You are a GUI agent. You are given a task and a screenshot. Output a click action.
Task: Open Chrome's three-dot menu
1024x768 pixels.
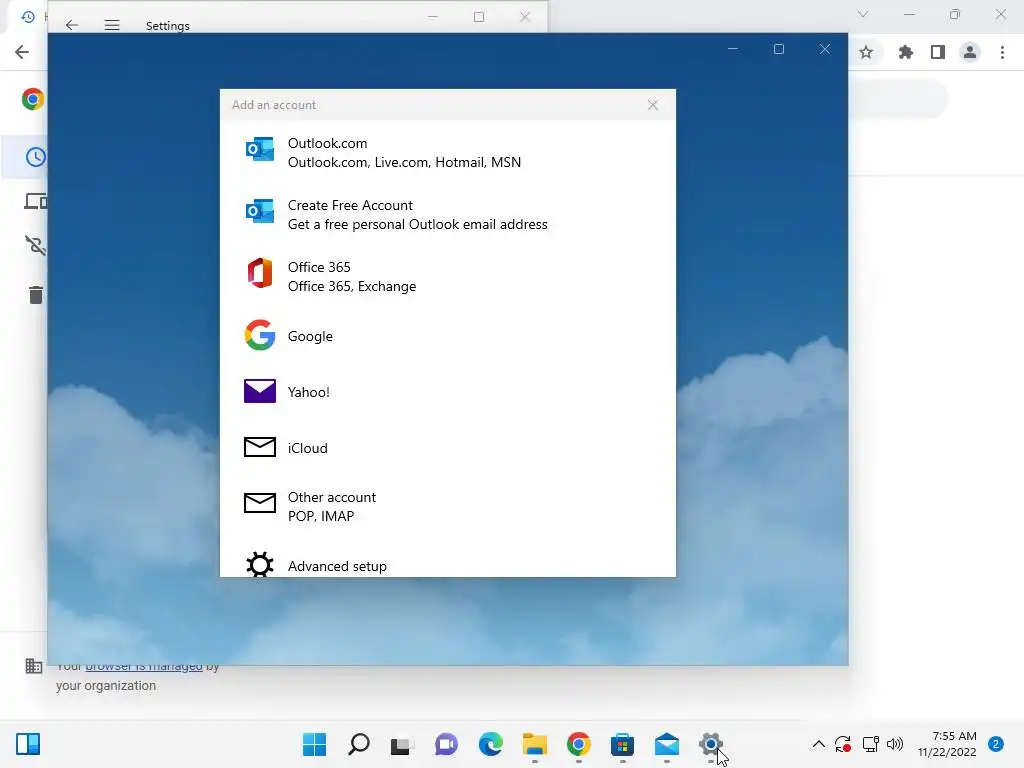coord(1002,52)
